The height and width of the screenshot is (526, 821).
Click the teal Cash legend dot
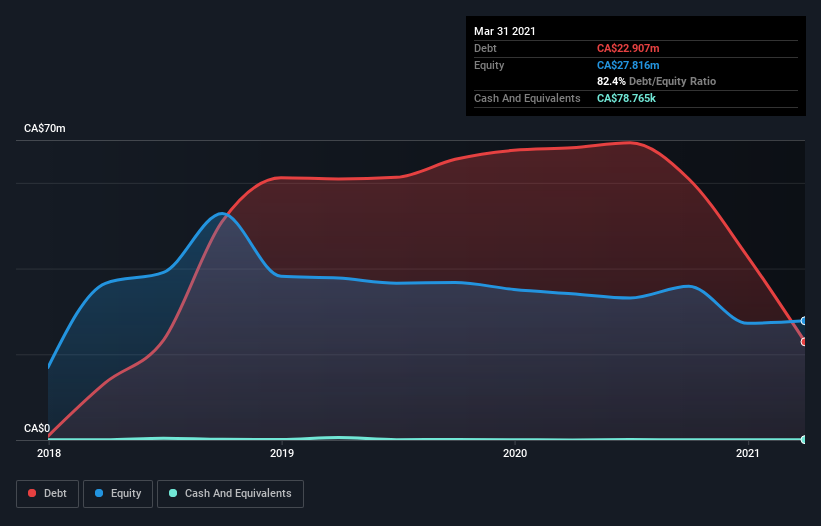tap(173, 493)
